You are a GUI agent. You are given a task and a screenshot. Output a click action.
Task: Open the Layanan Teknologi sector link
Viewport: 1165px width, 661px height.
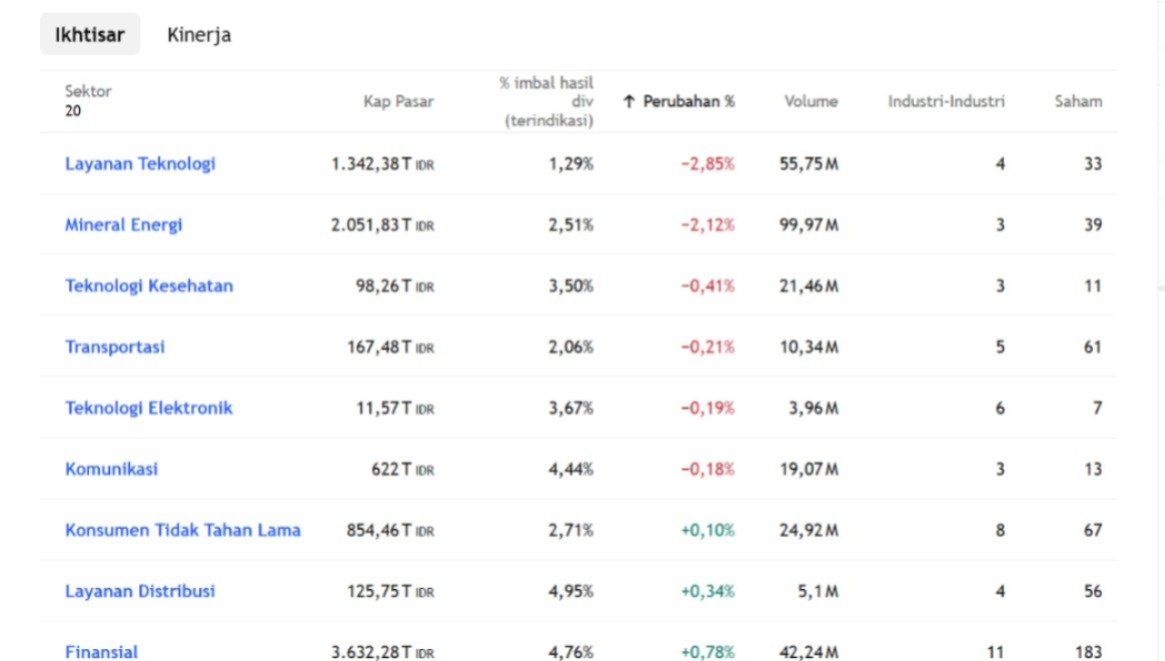tap(140, 164)
